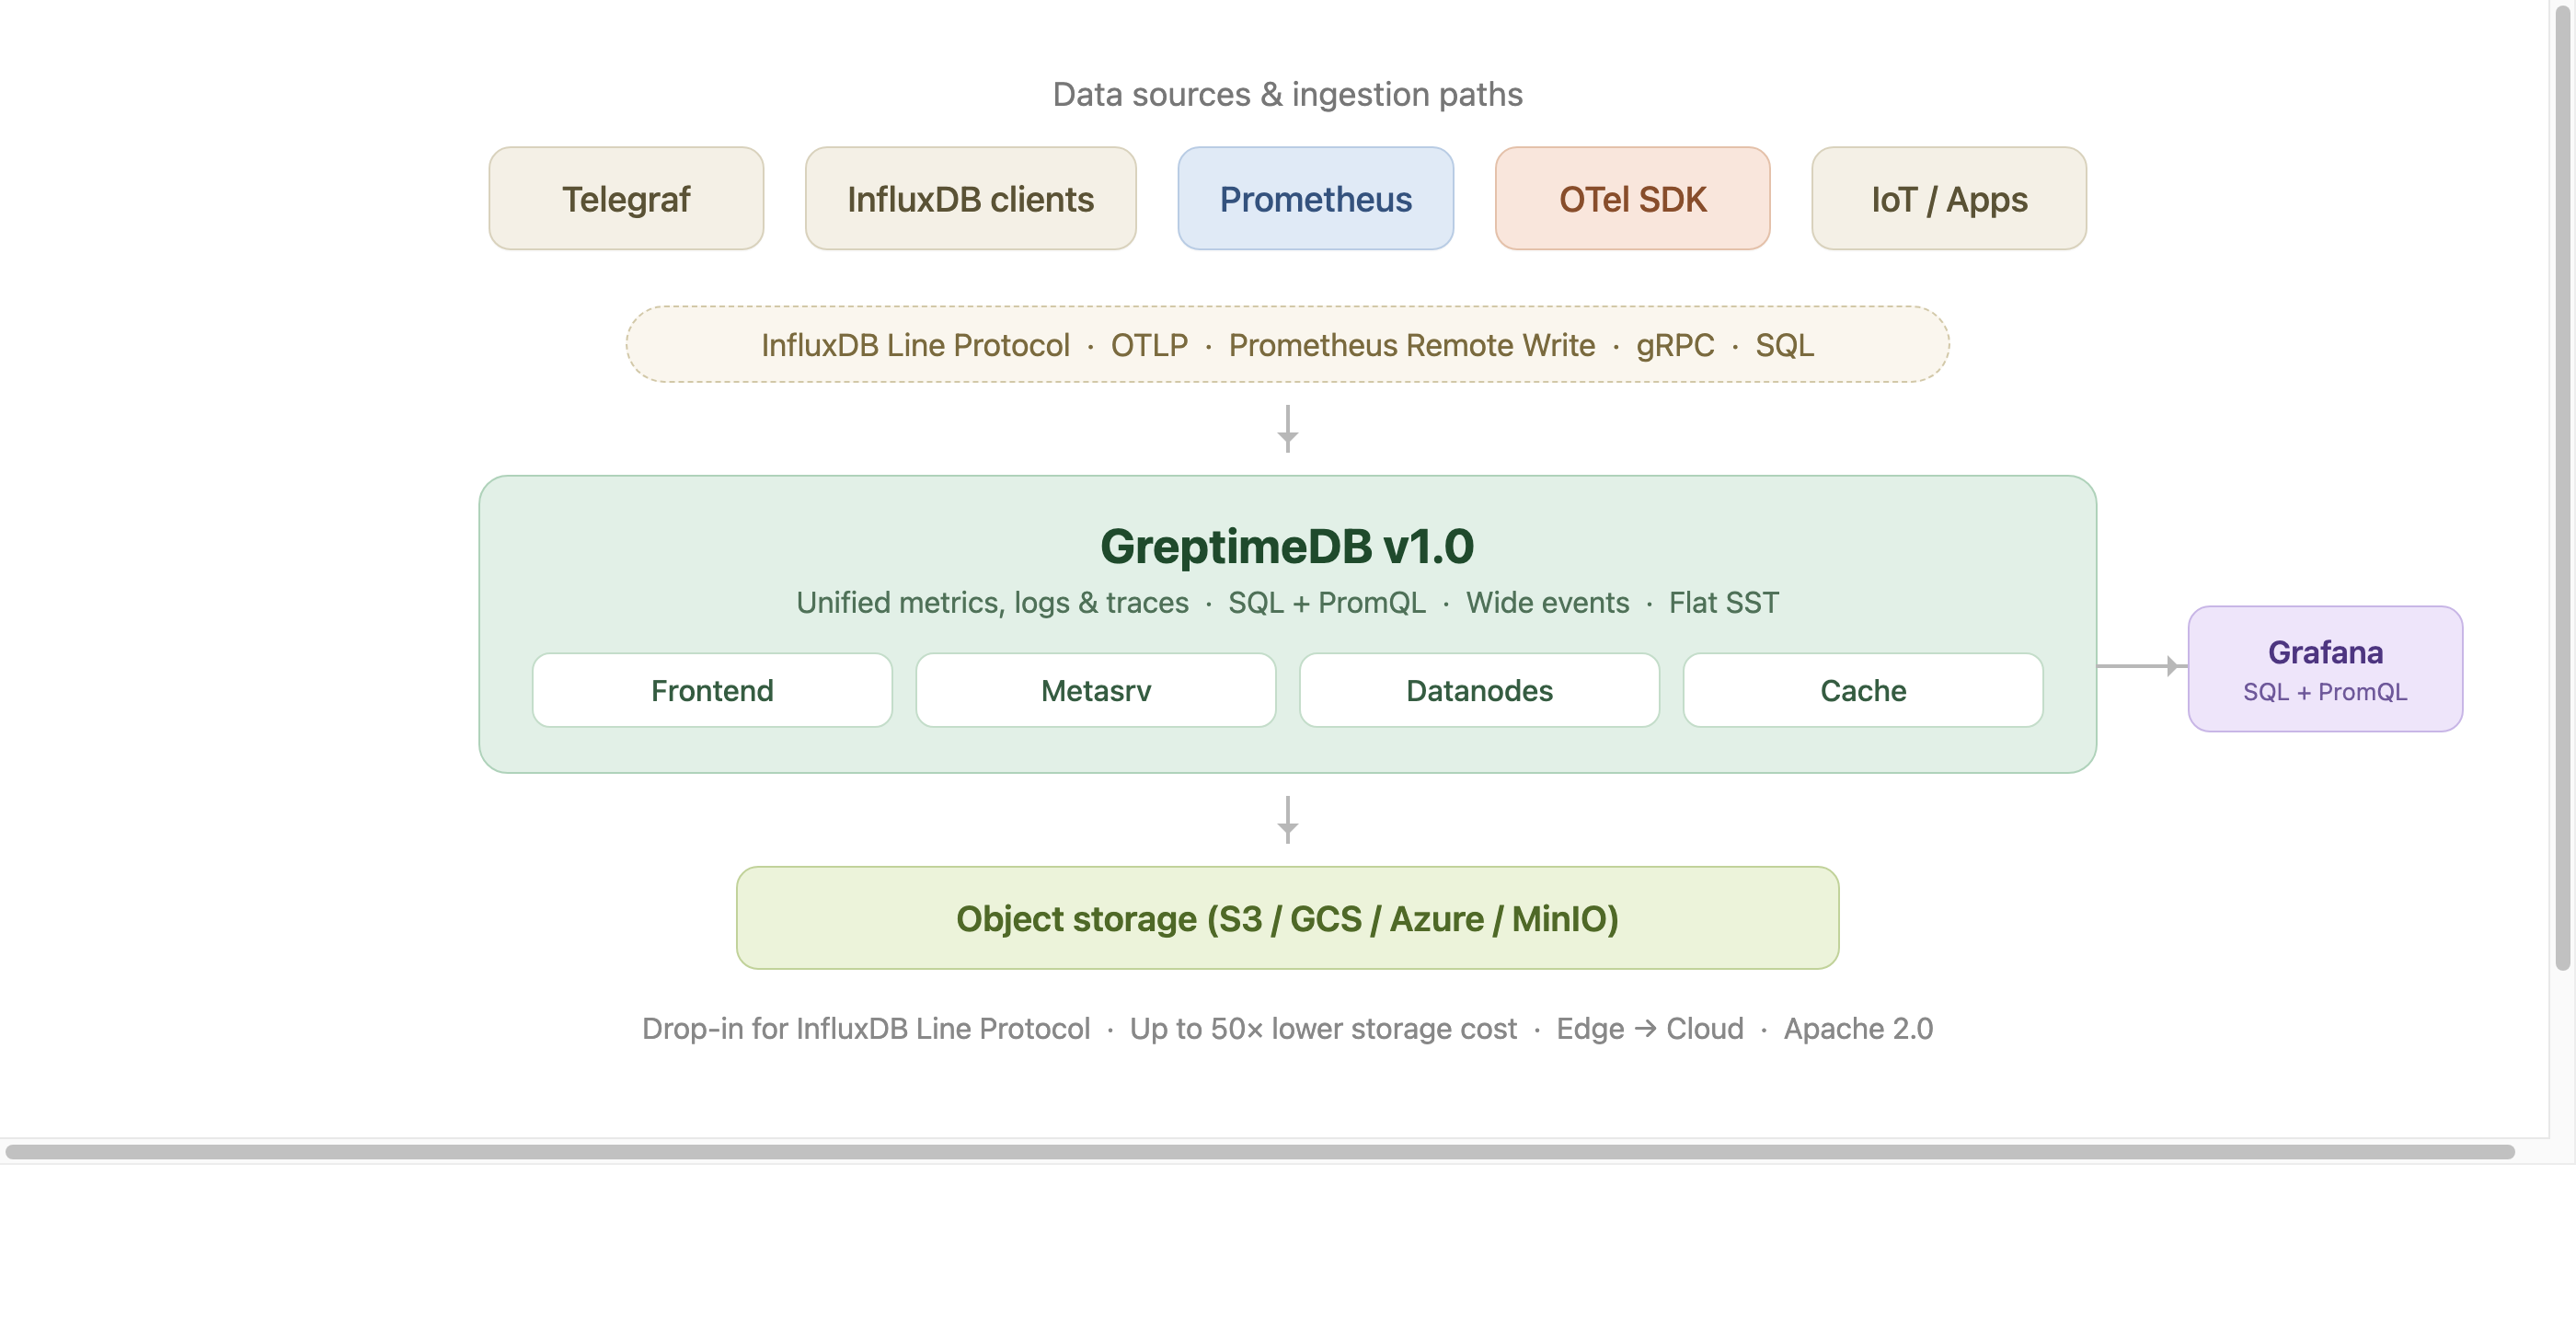
Task: Click the 'Wide events' text
Action: [1547, 602]
